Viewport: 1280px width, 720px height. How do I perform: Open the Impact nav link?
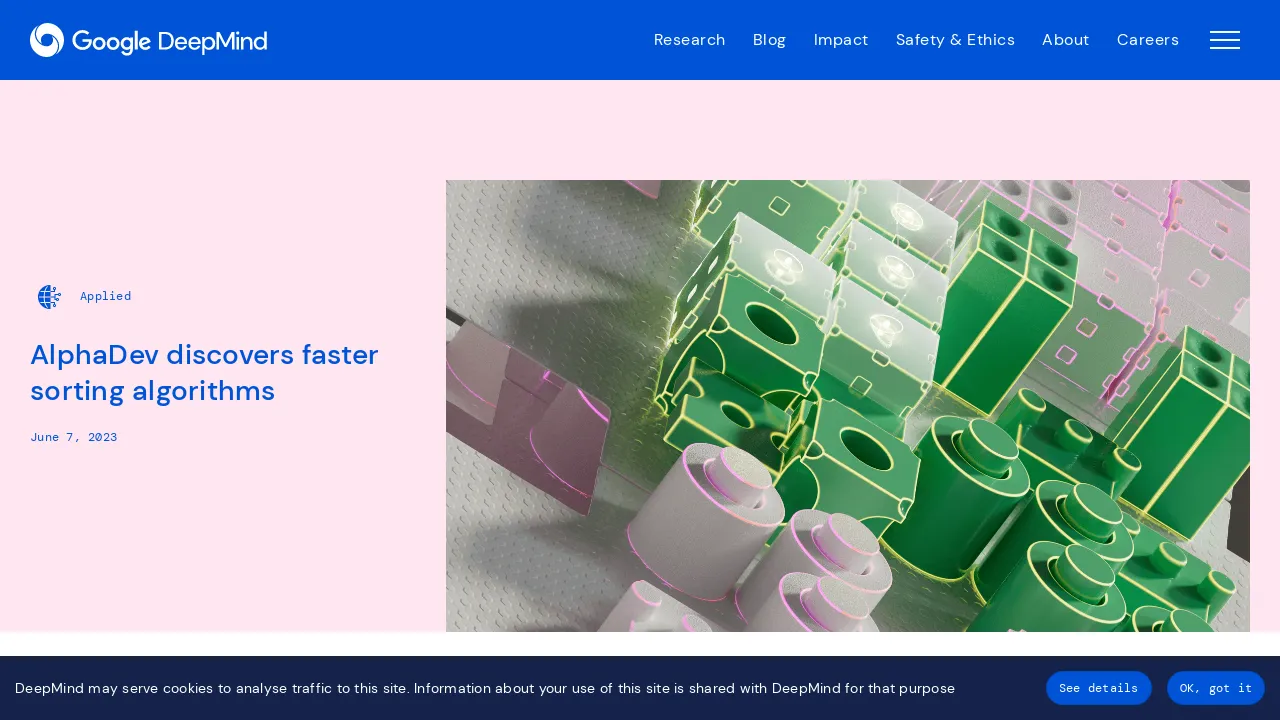[841, 40]
